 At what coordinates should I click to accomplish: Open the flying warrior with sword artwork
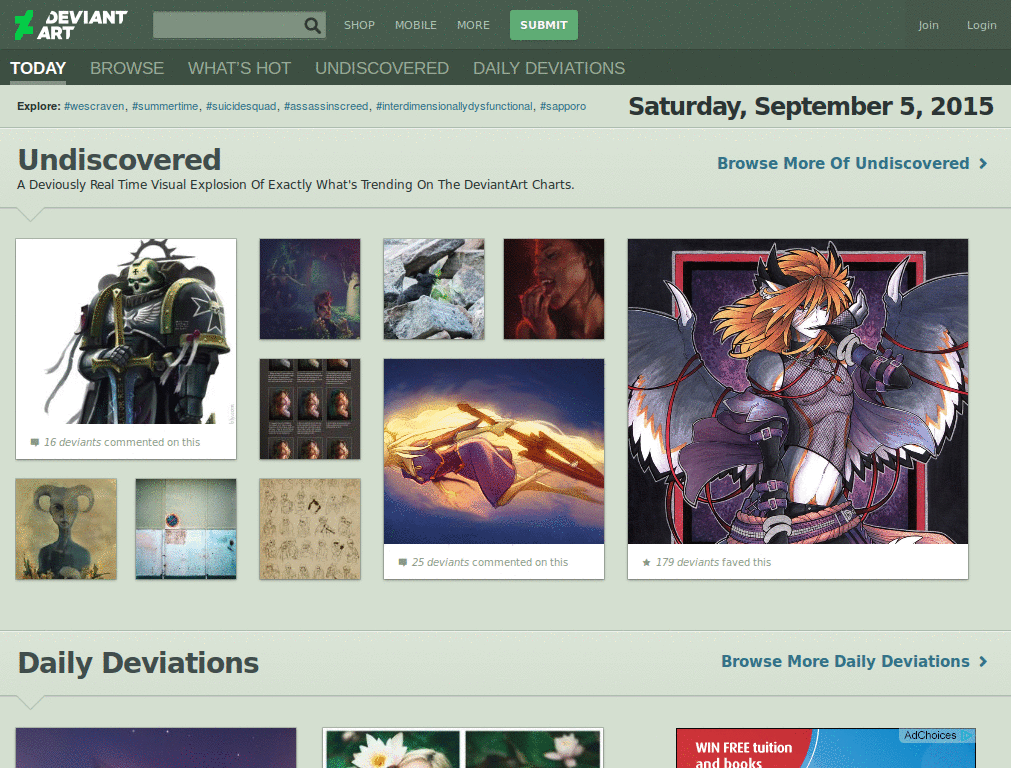[494, 451]
